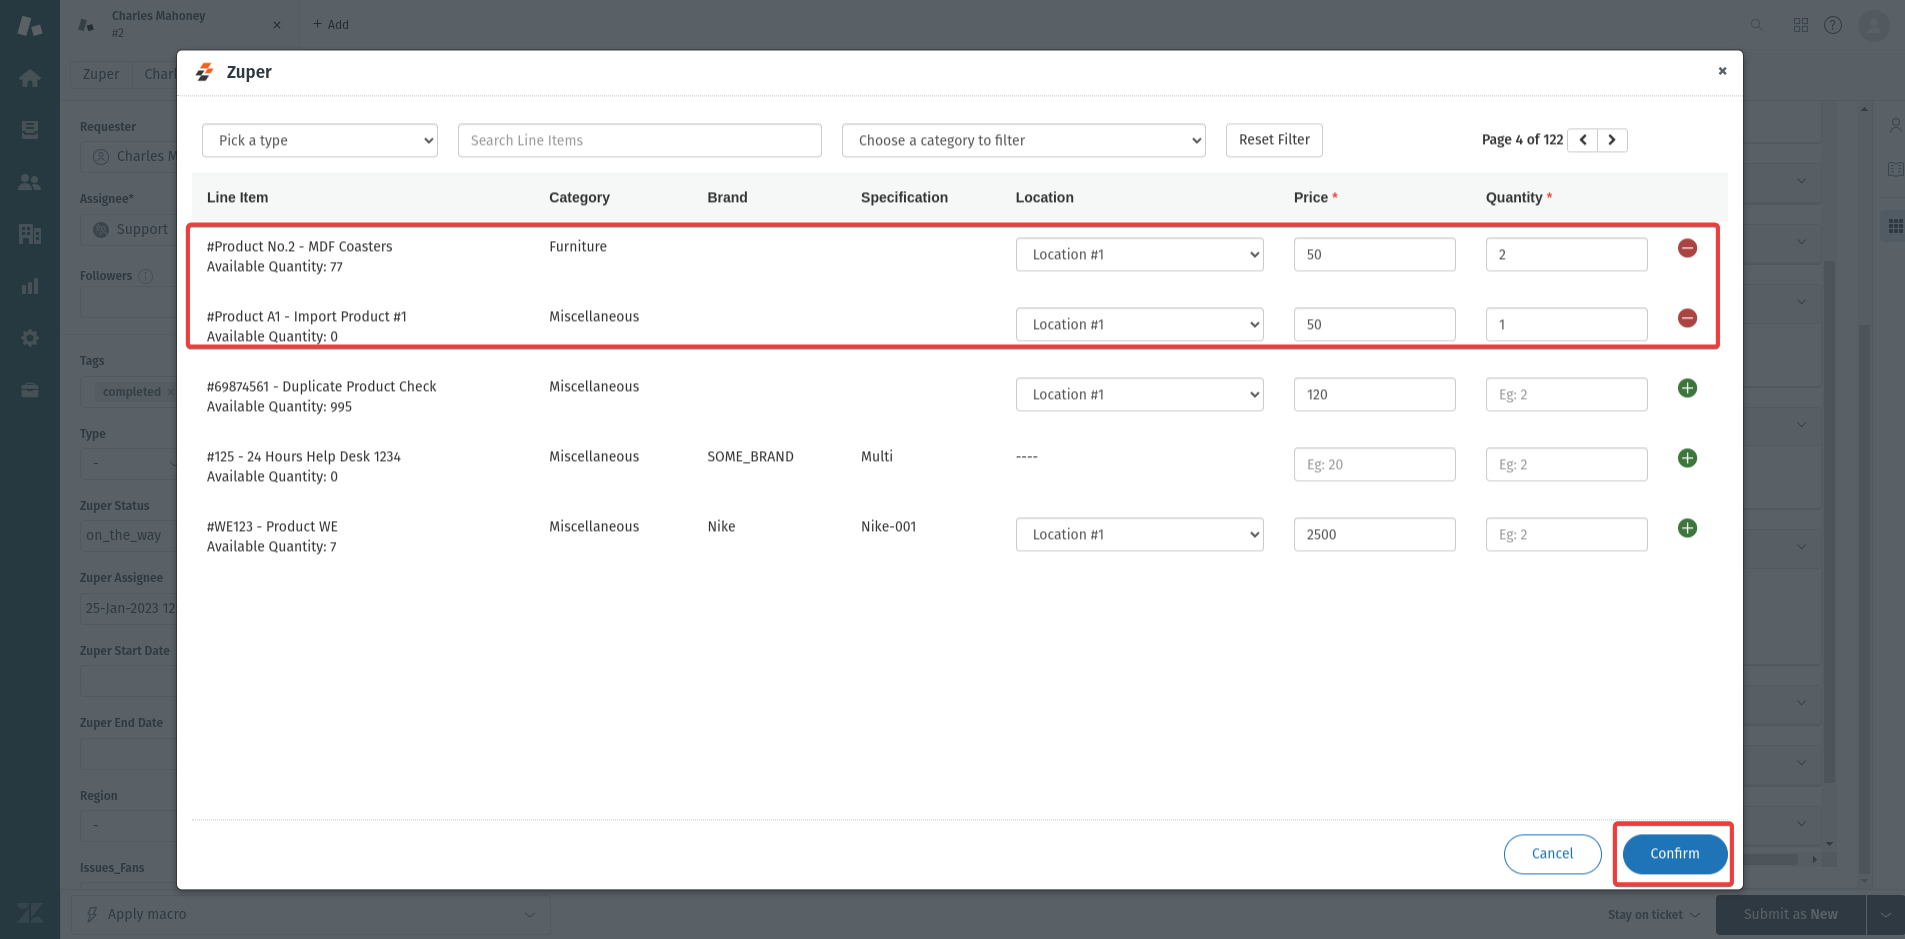Click Quantity field for Product WE
The height and width of the screenshot is (939, 1905).
1566,534
